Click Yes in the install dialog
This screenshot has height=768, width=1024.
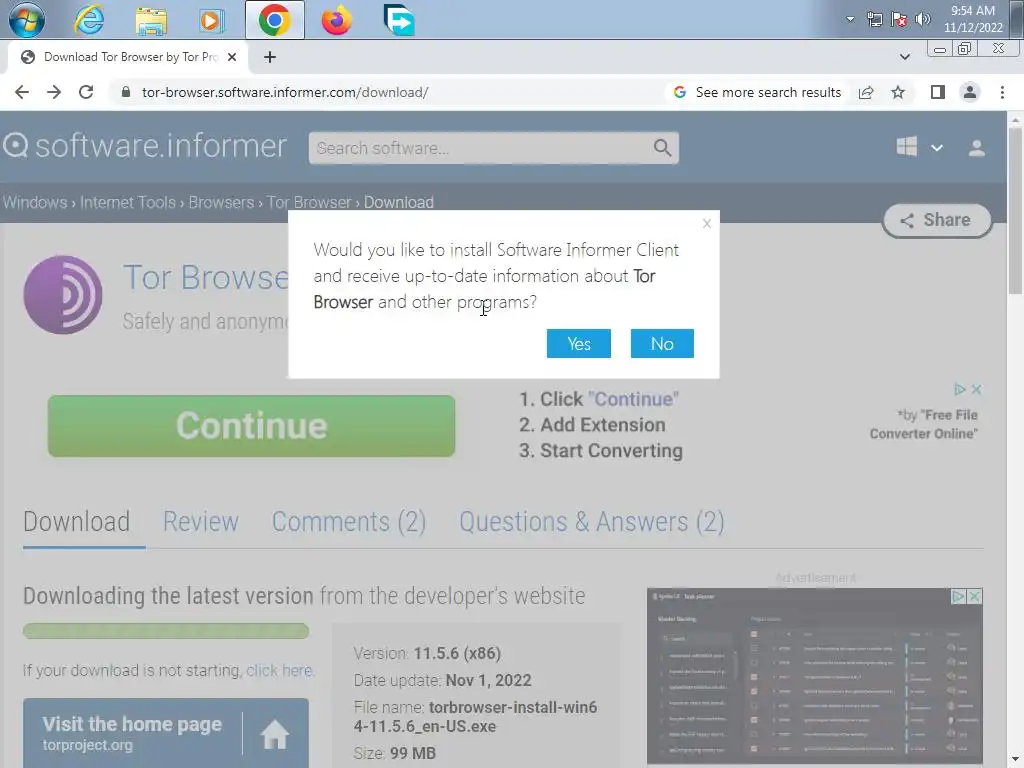pyautogui.click(x=579, y=344)
